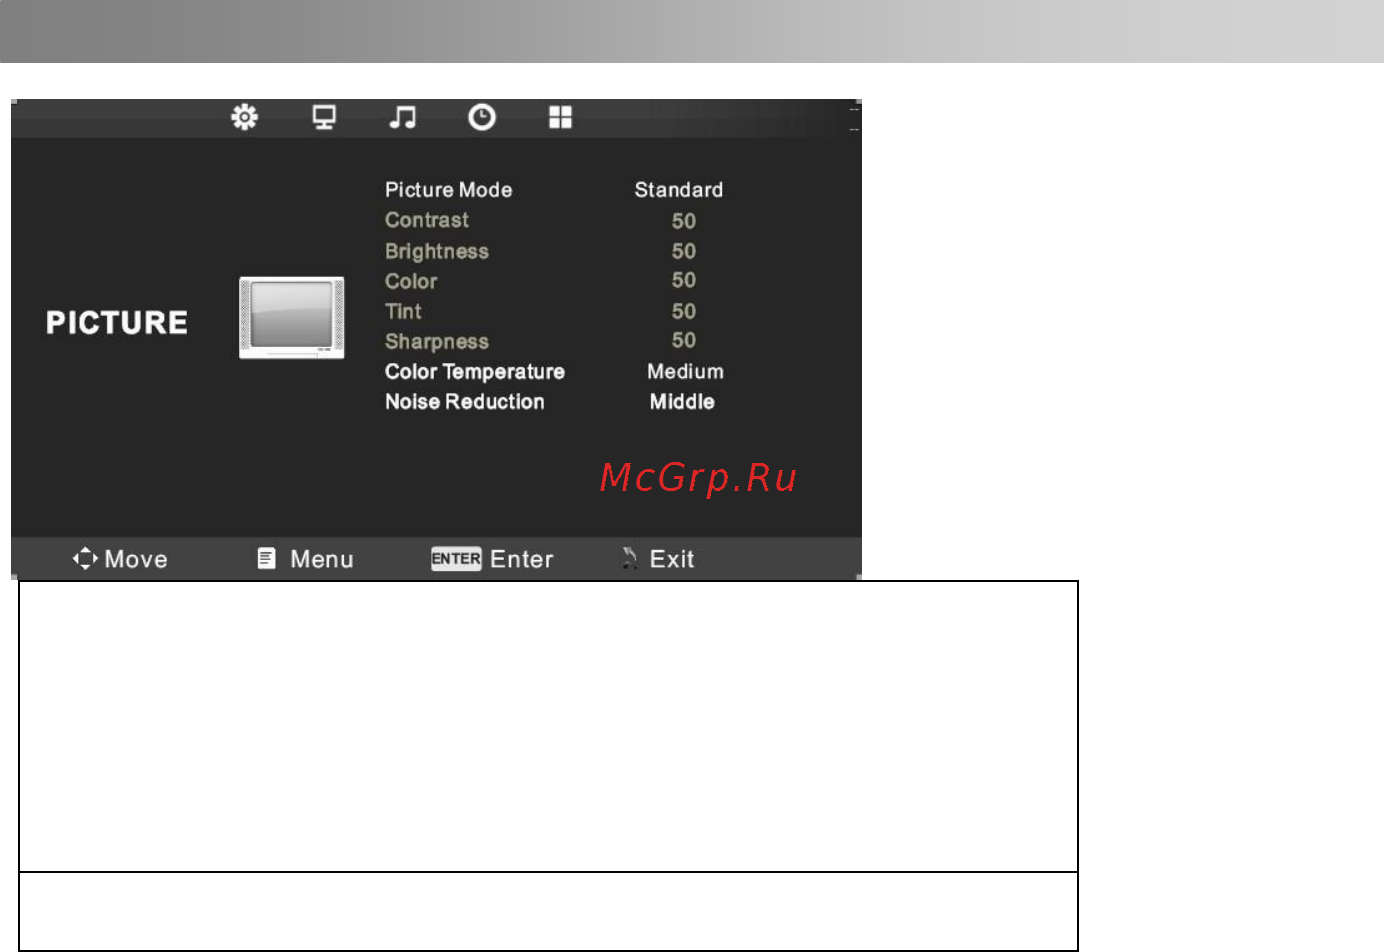The image size is (1384, 952).
Task: Change the Medium color temperature value
Action: pyautogui.click(x=685, y=372)
